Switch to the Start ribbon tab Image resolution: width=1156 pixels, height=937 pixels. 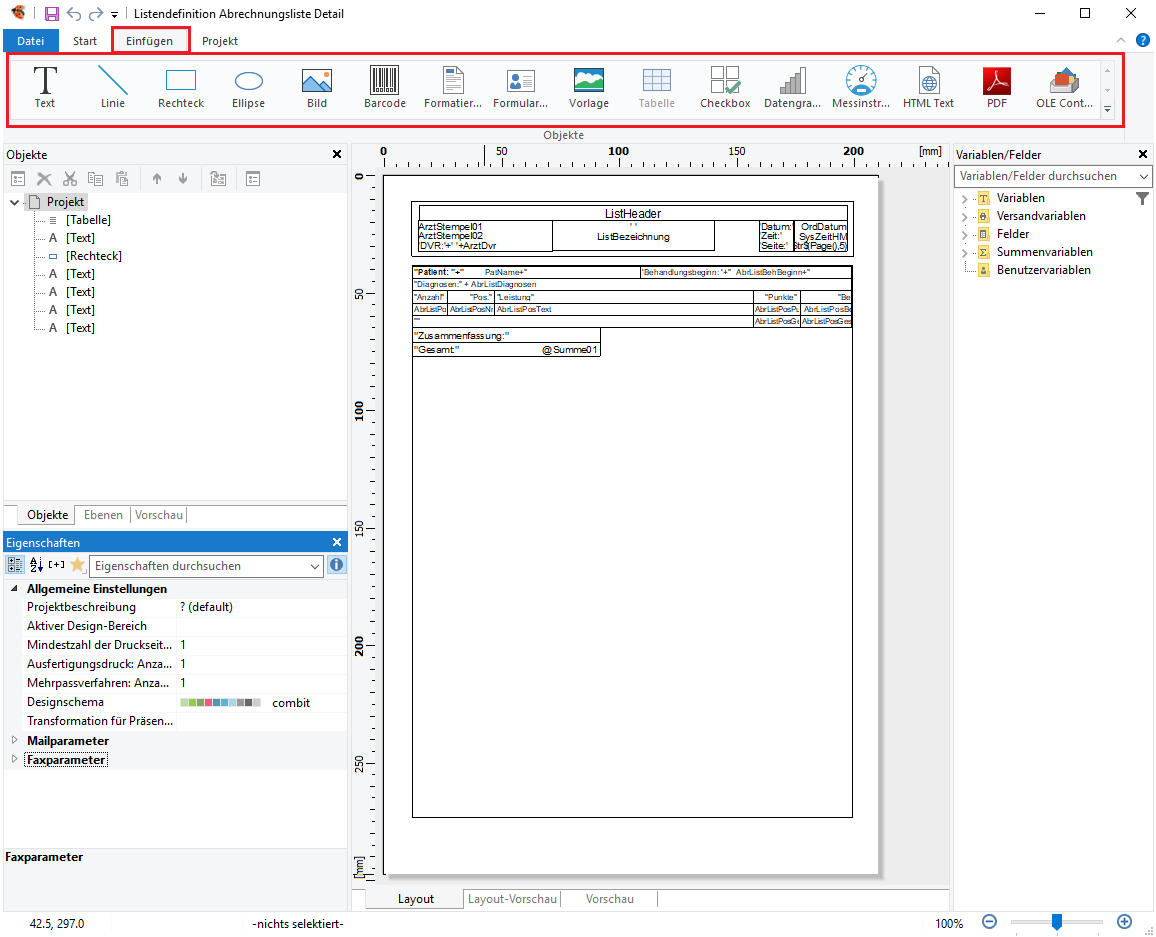[x=85, y=41]
